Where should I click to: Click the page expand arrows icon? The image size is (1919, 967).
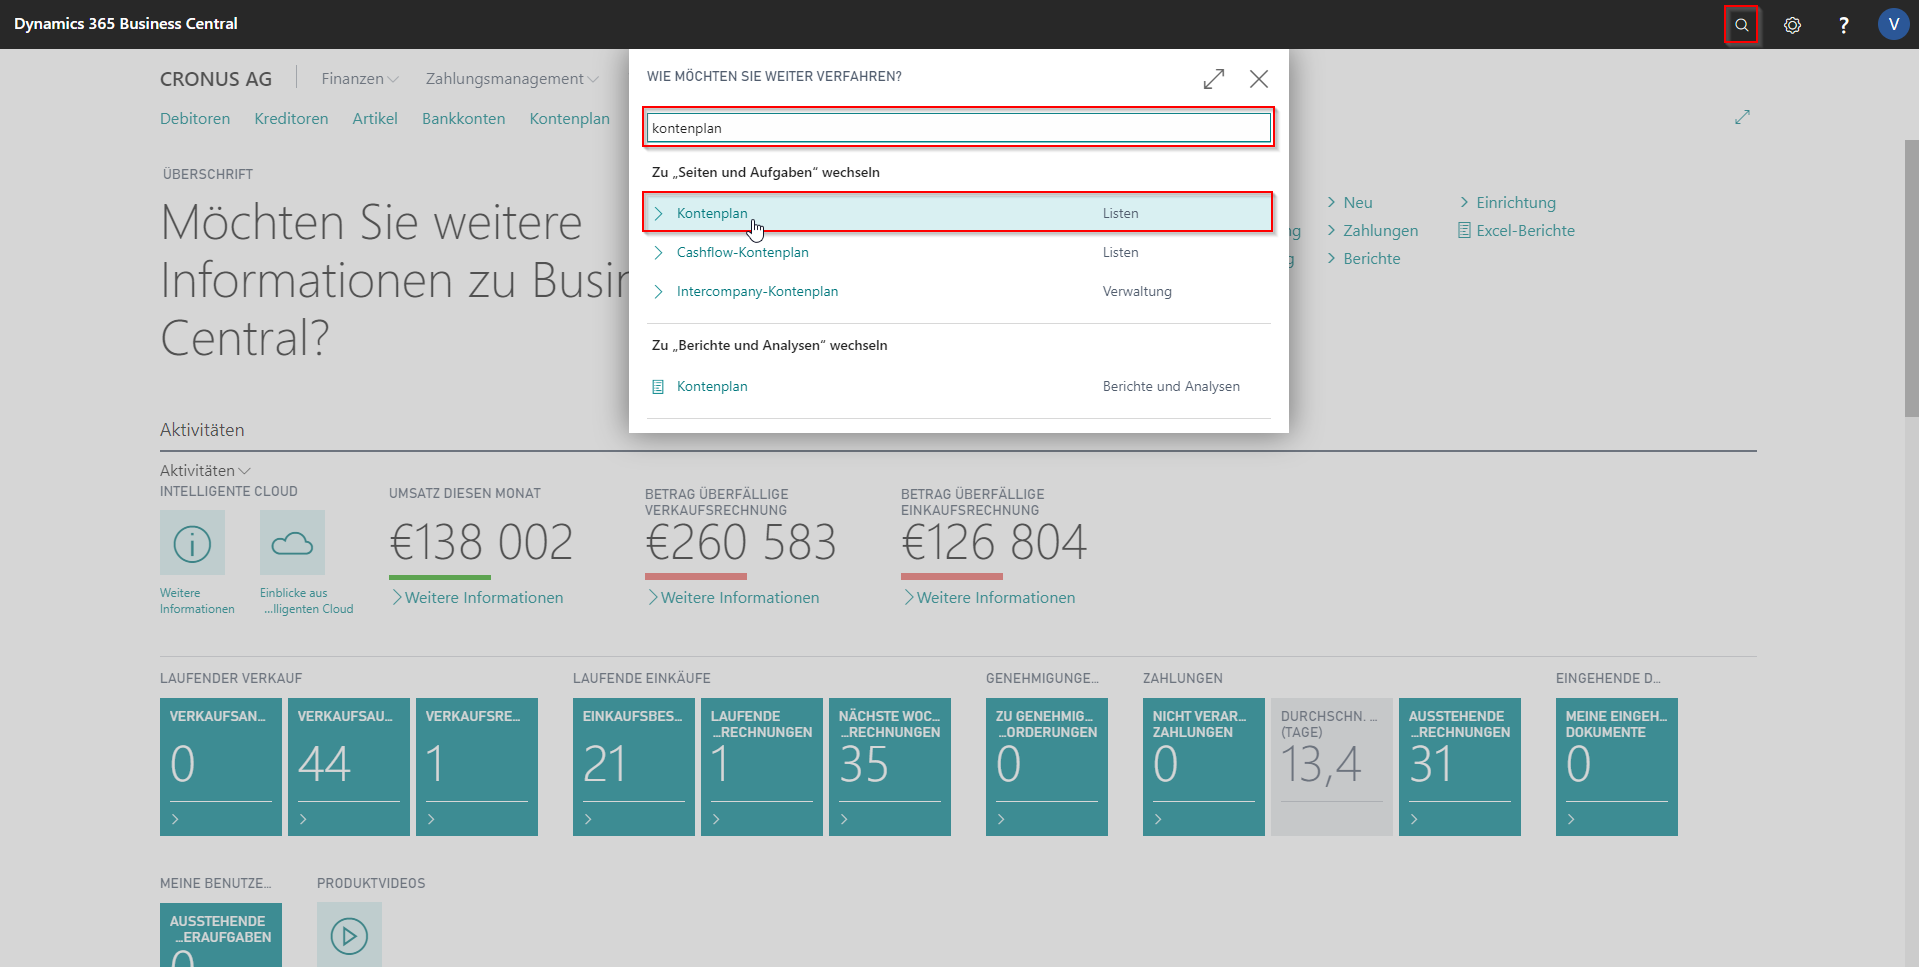1742,117
